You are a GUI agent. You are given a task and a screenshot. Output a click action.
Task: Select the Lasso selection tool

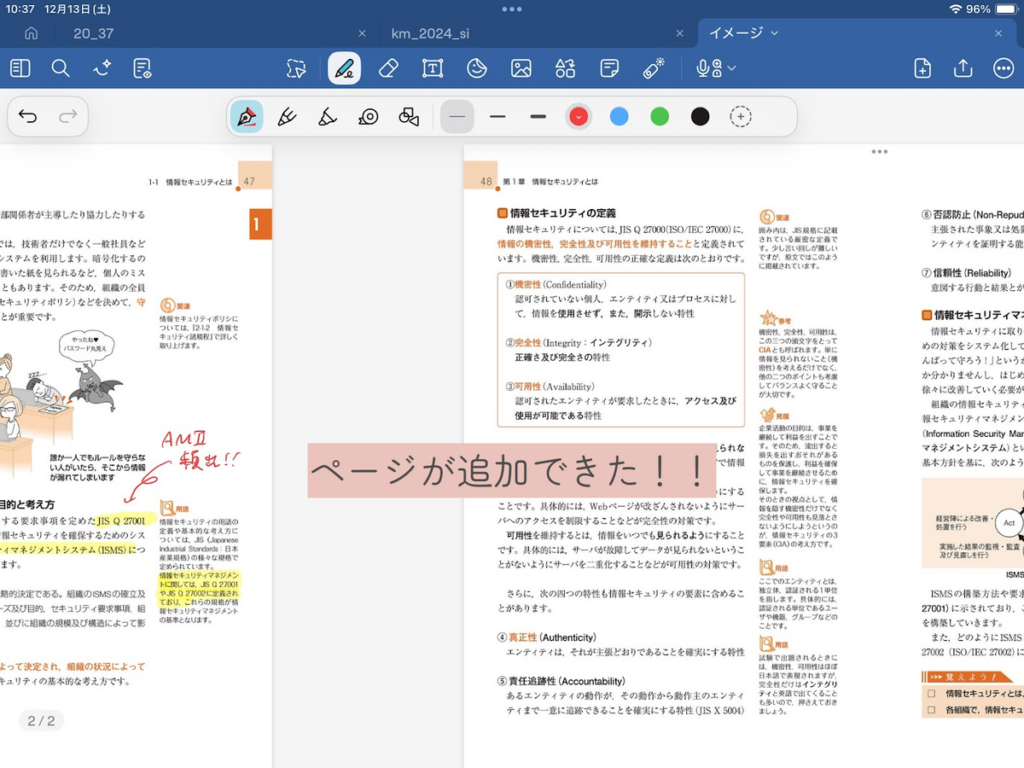(x=296, y=68)
